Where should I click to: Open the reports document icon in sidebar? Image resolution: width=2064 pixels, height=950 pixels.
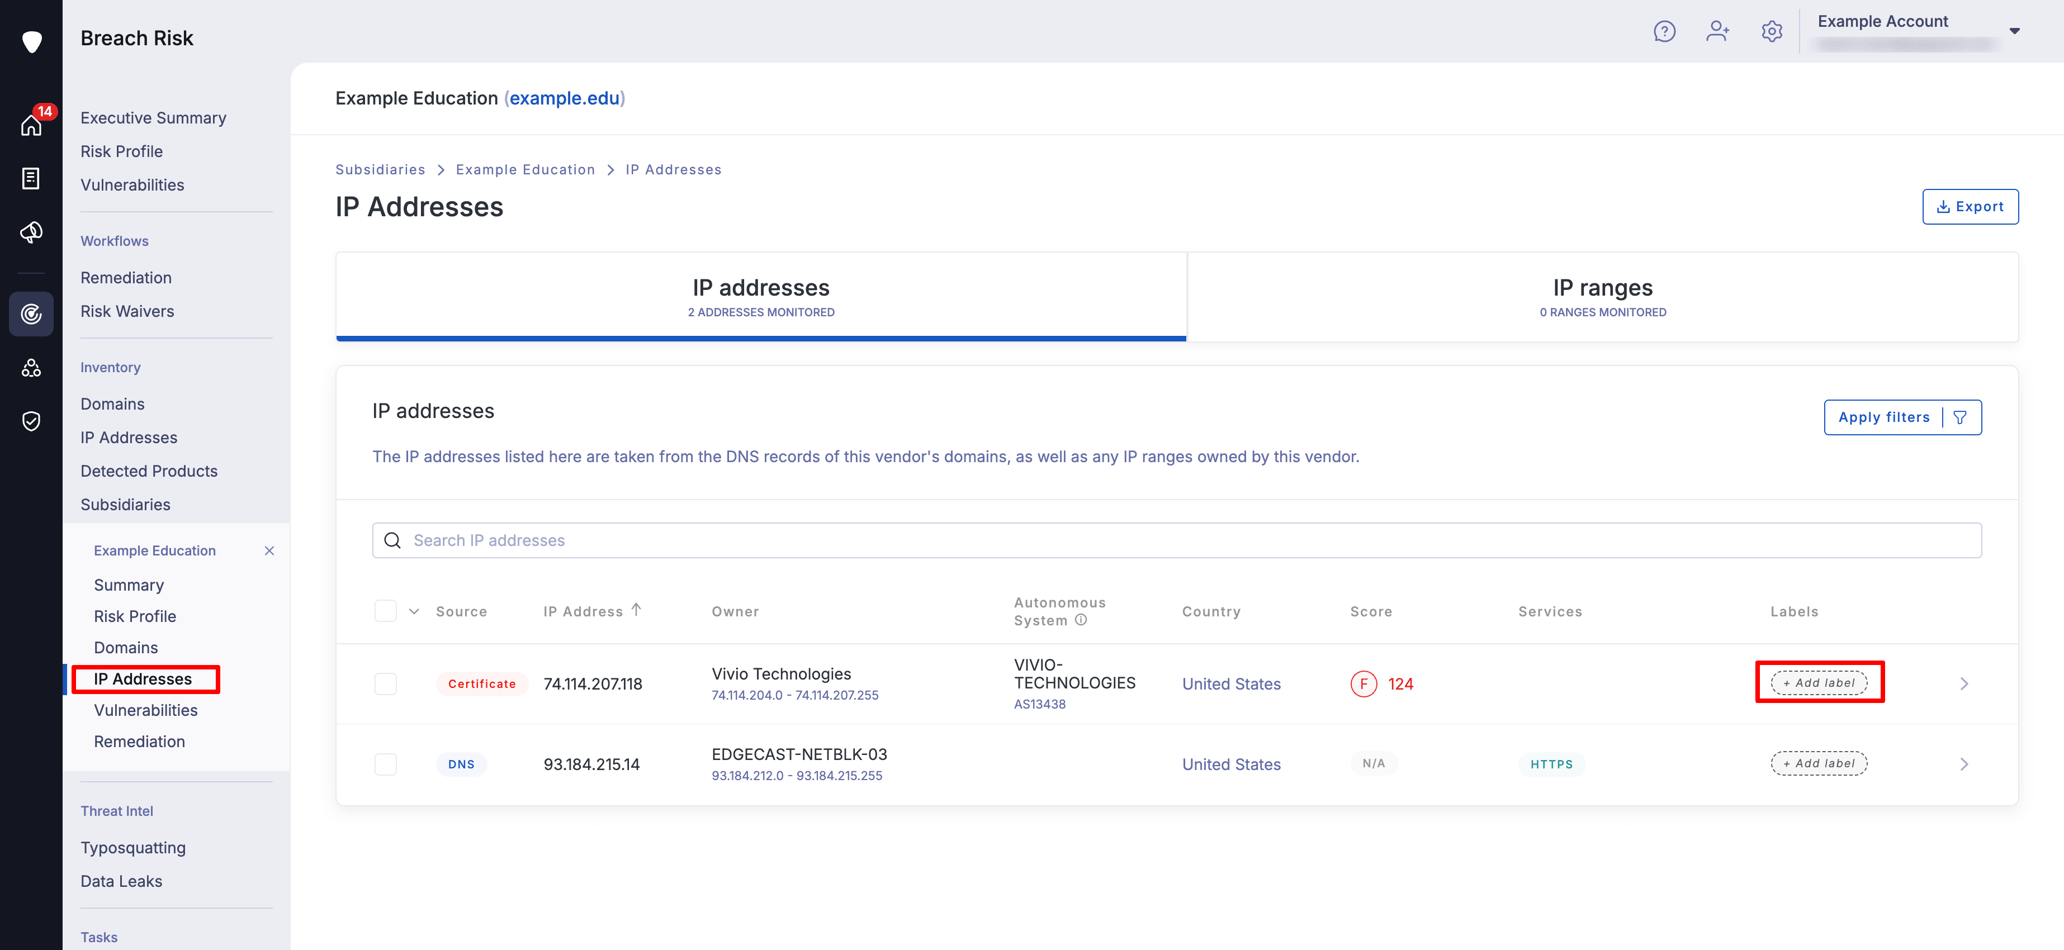coord(31,179)
